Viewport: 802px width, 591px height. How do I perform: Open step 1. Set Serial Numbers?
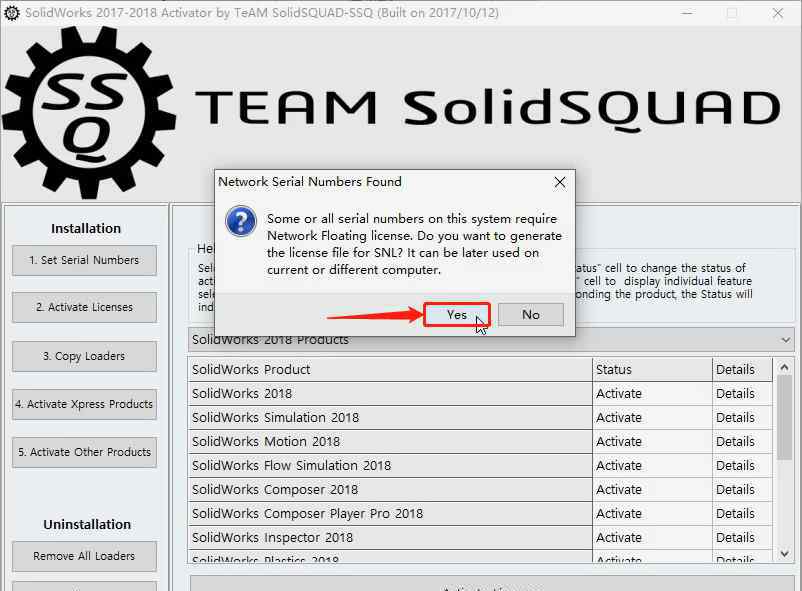pyautogui.click(x=84, y=260)
